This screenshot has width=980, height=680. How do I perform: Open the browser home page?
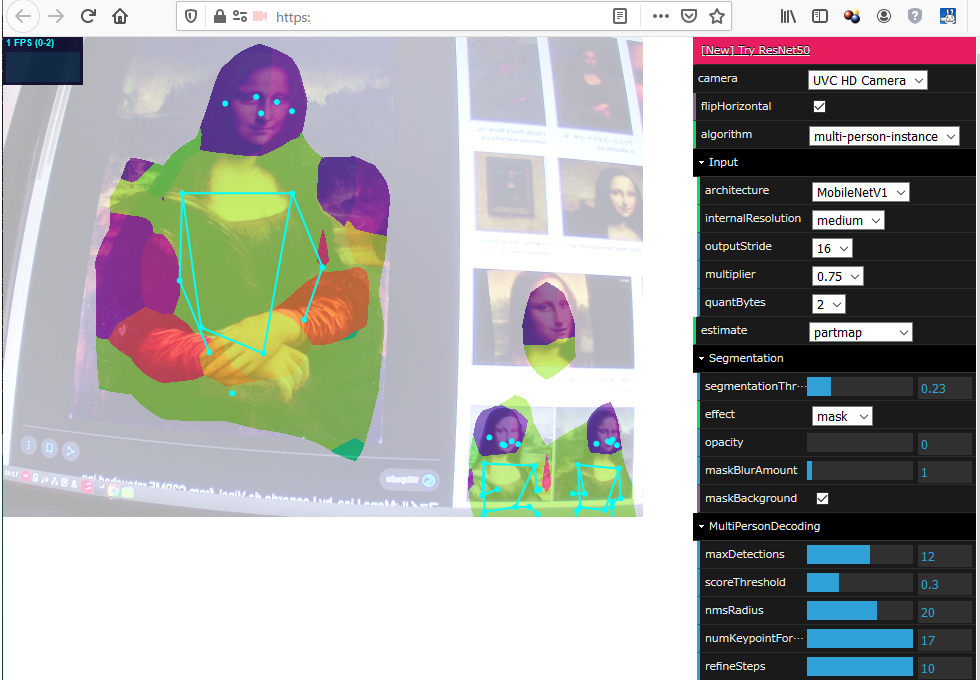point(120,16)
